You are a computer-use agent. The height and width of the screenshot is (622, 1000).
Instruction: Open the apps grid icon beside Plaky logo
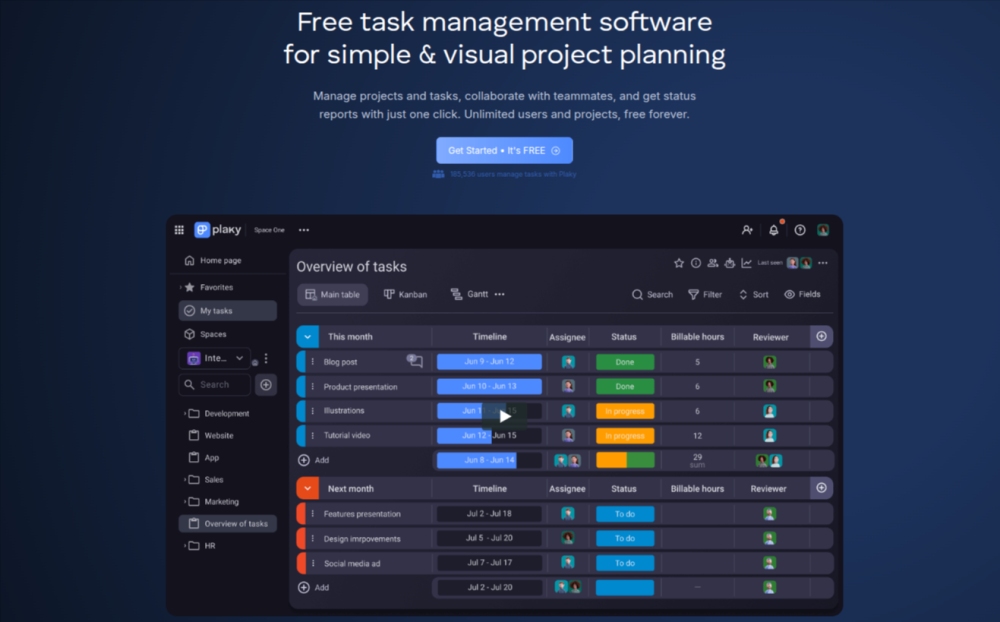pyautogui.click(x=179, y=230)
